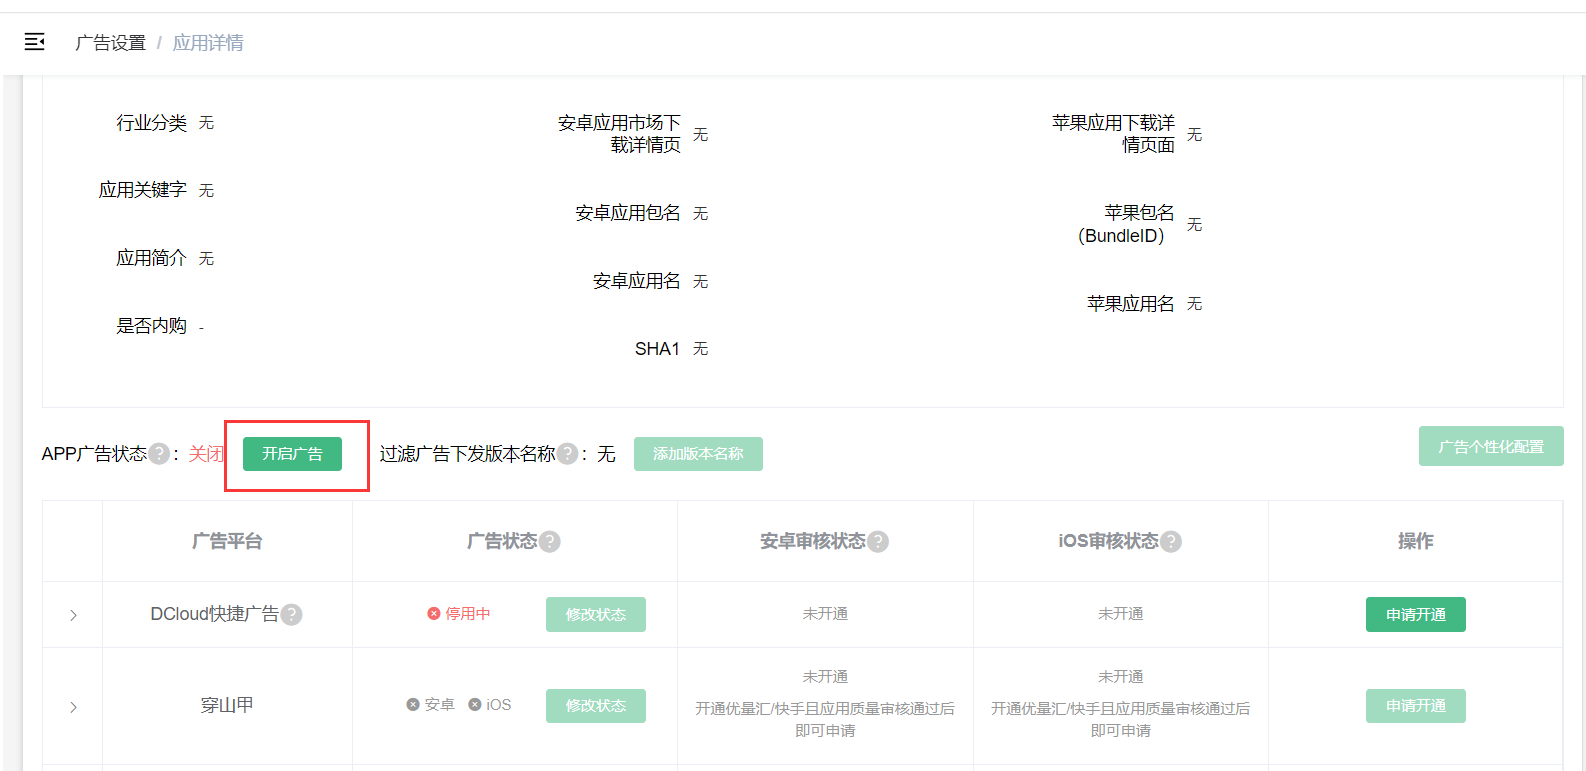Select the 是否内购 label
The image size is (1586, 771).
point(151,326)
